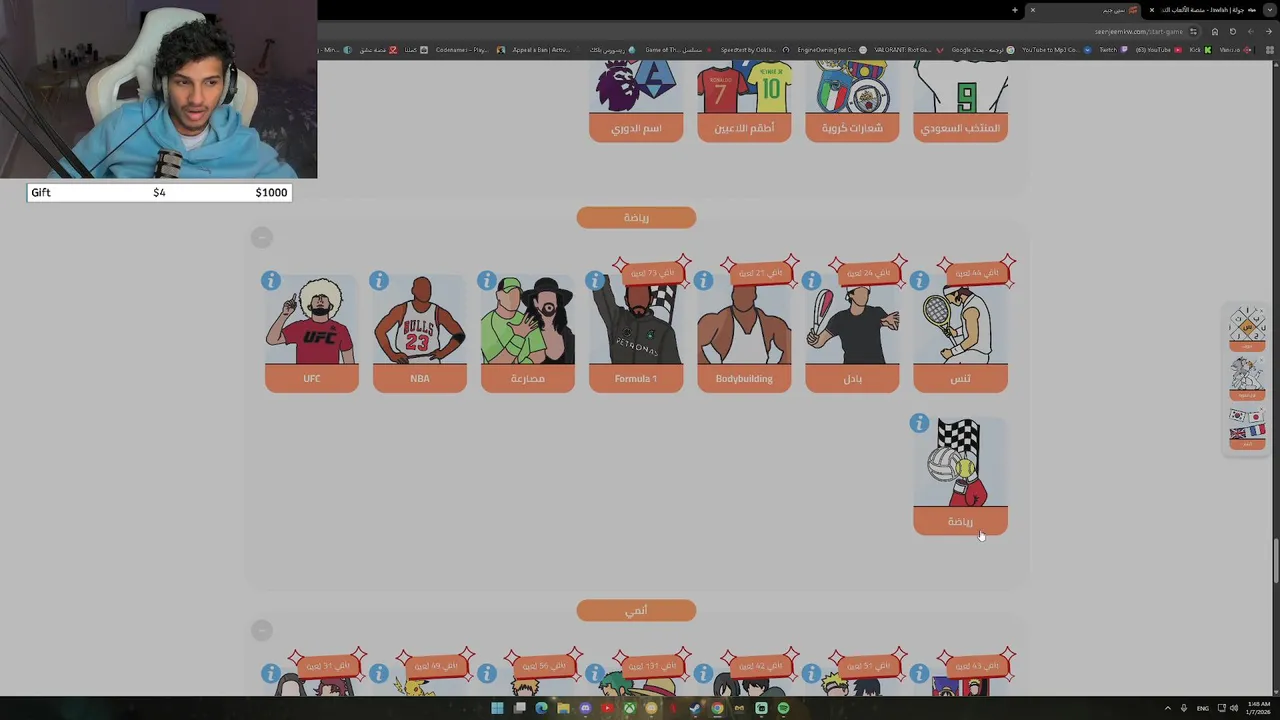Image resolution: width=1280 pixels, height=720 pixels.
Task: Close the سين جيم active tab
Action: tap(1033, 10)
